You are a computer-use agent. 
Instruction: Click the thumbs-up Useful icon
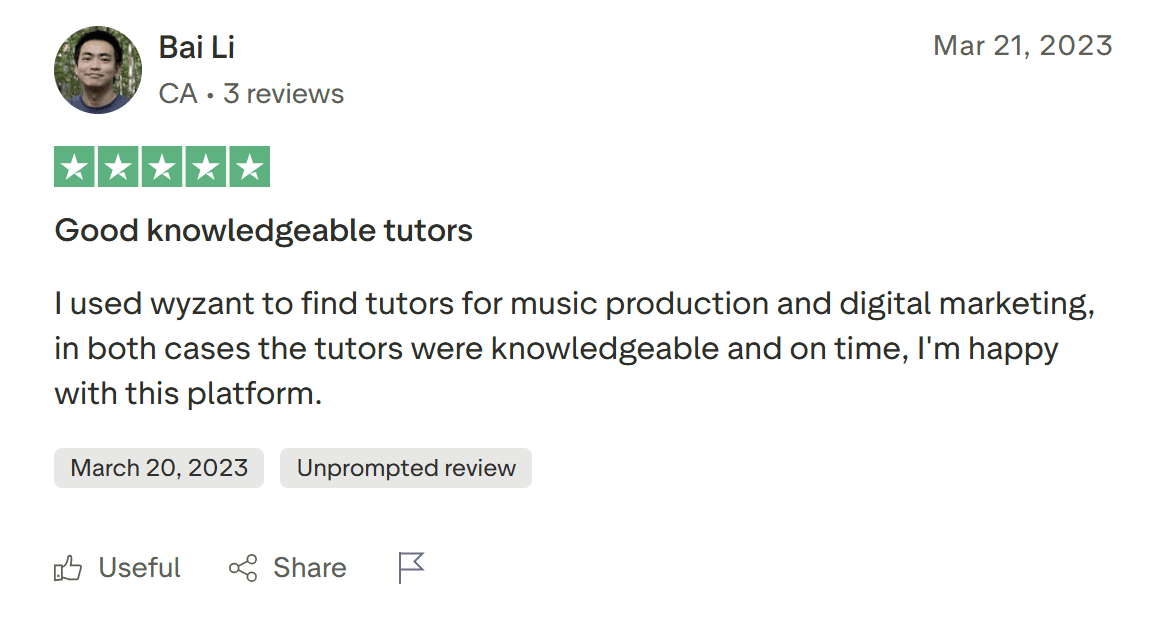68,569
